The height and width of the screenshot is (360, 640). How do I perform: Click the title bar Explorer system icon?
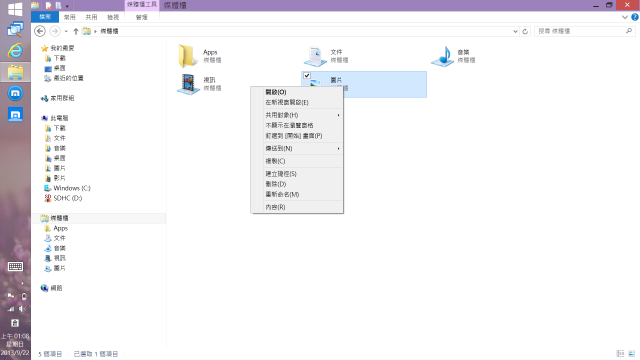click(35, 5)
